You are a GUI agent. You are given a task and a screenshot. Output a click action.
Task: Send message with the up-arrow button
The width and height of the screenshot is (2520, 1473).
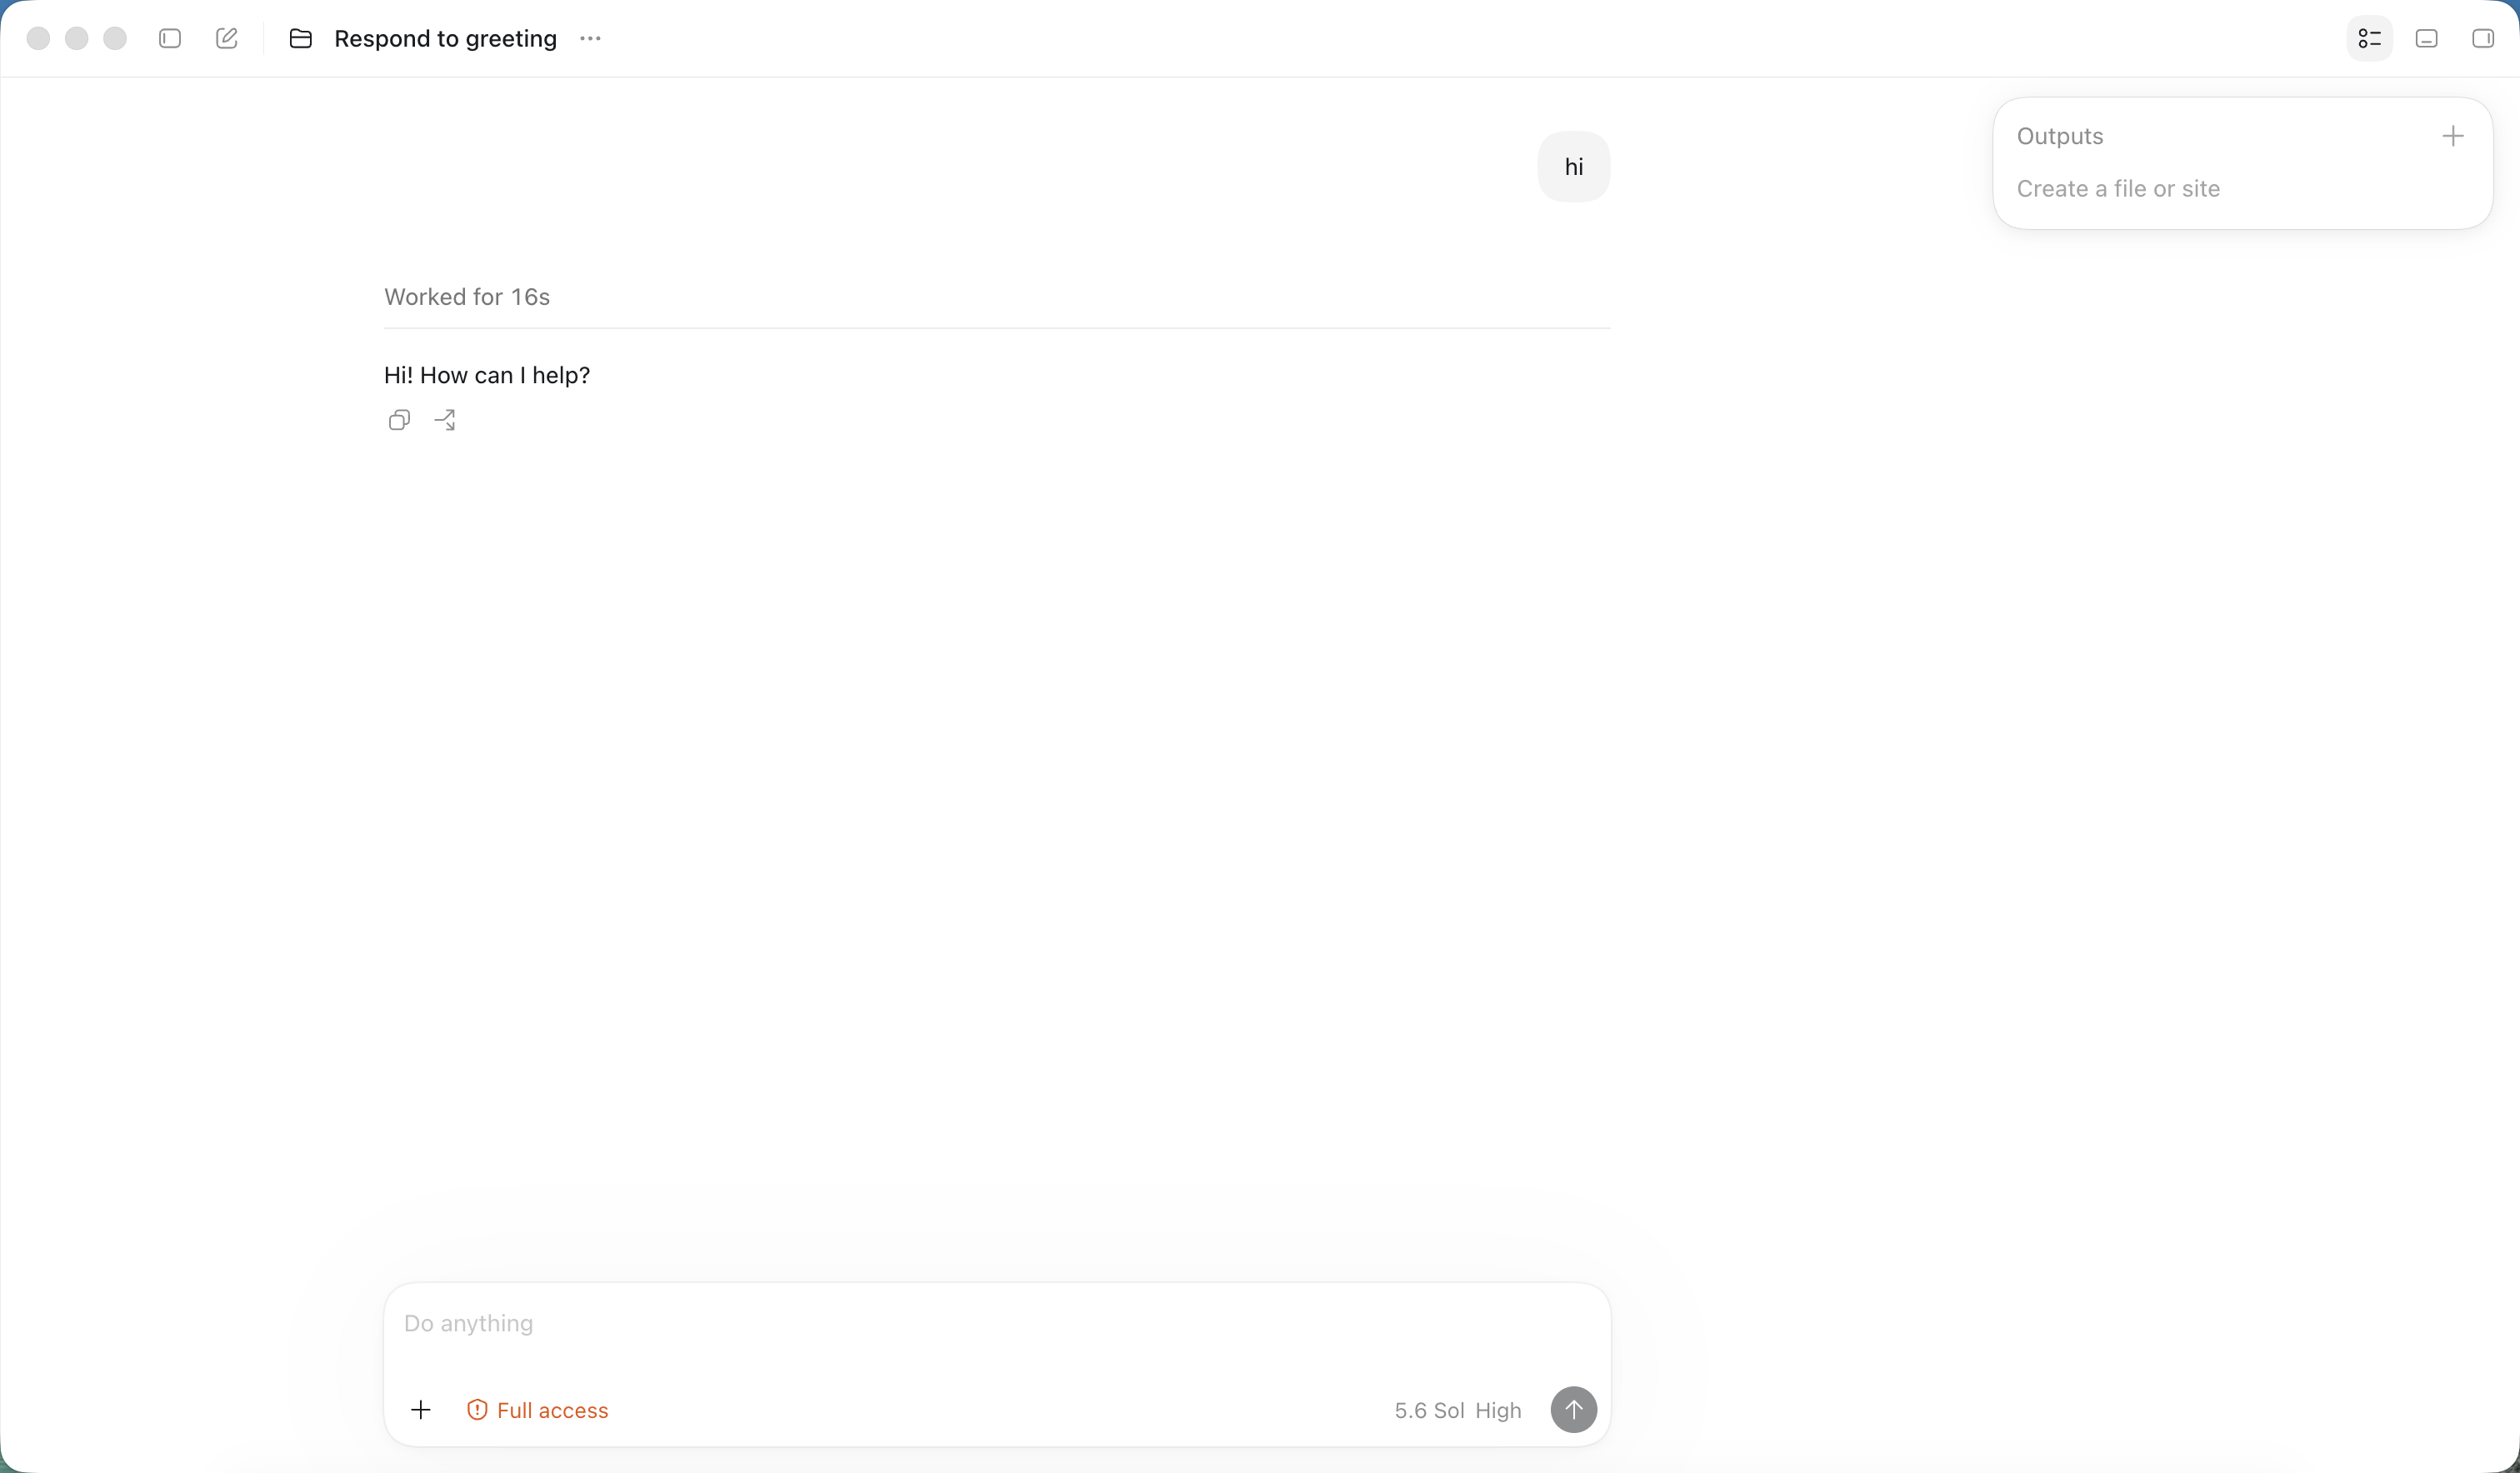point(1573,1410)
